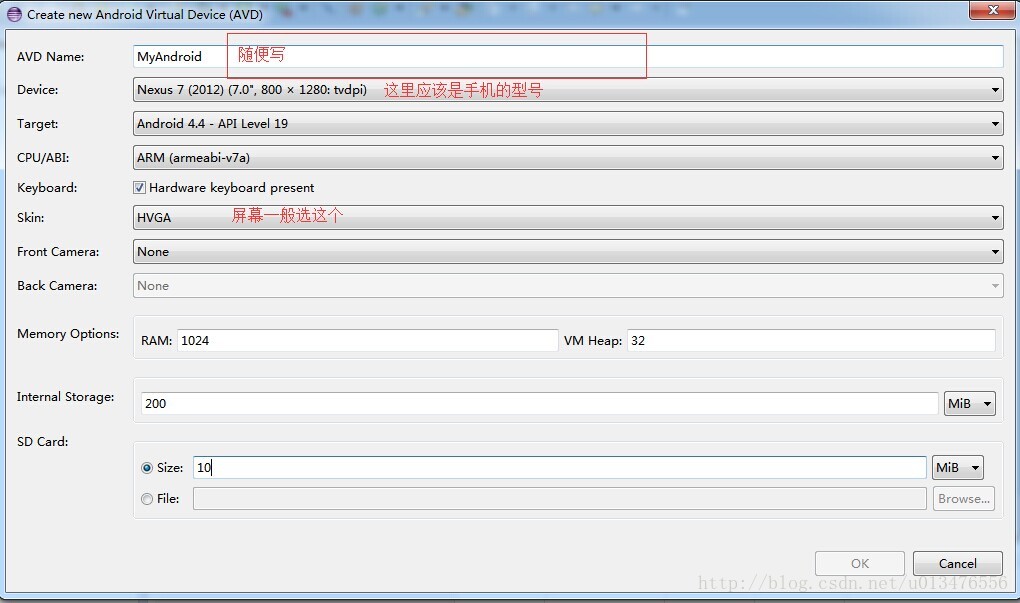Viewport: 1020px width, 603px height.
Task: Open the SD Card size MiB unit dropdown
Action: pos(958,467)
